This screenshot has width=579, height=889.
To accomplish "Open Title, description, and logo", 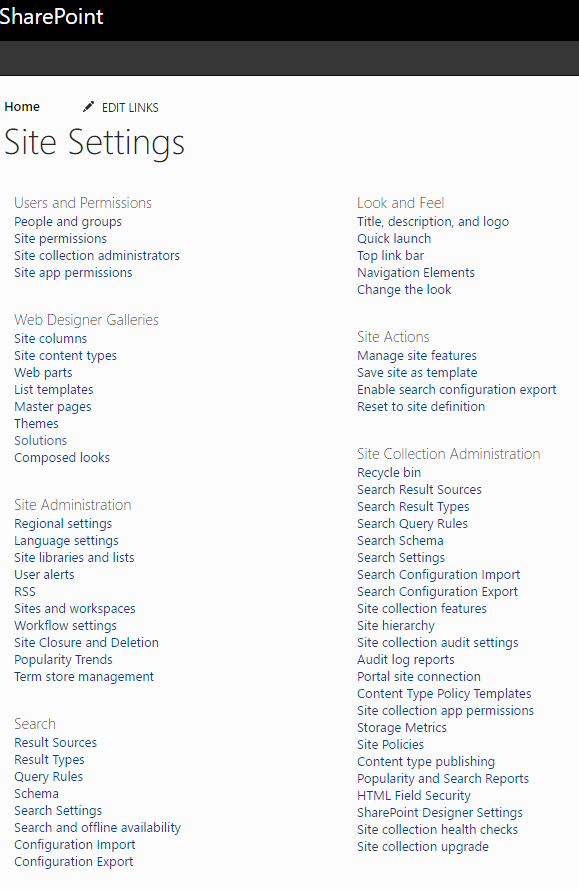I will point(433,222).
